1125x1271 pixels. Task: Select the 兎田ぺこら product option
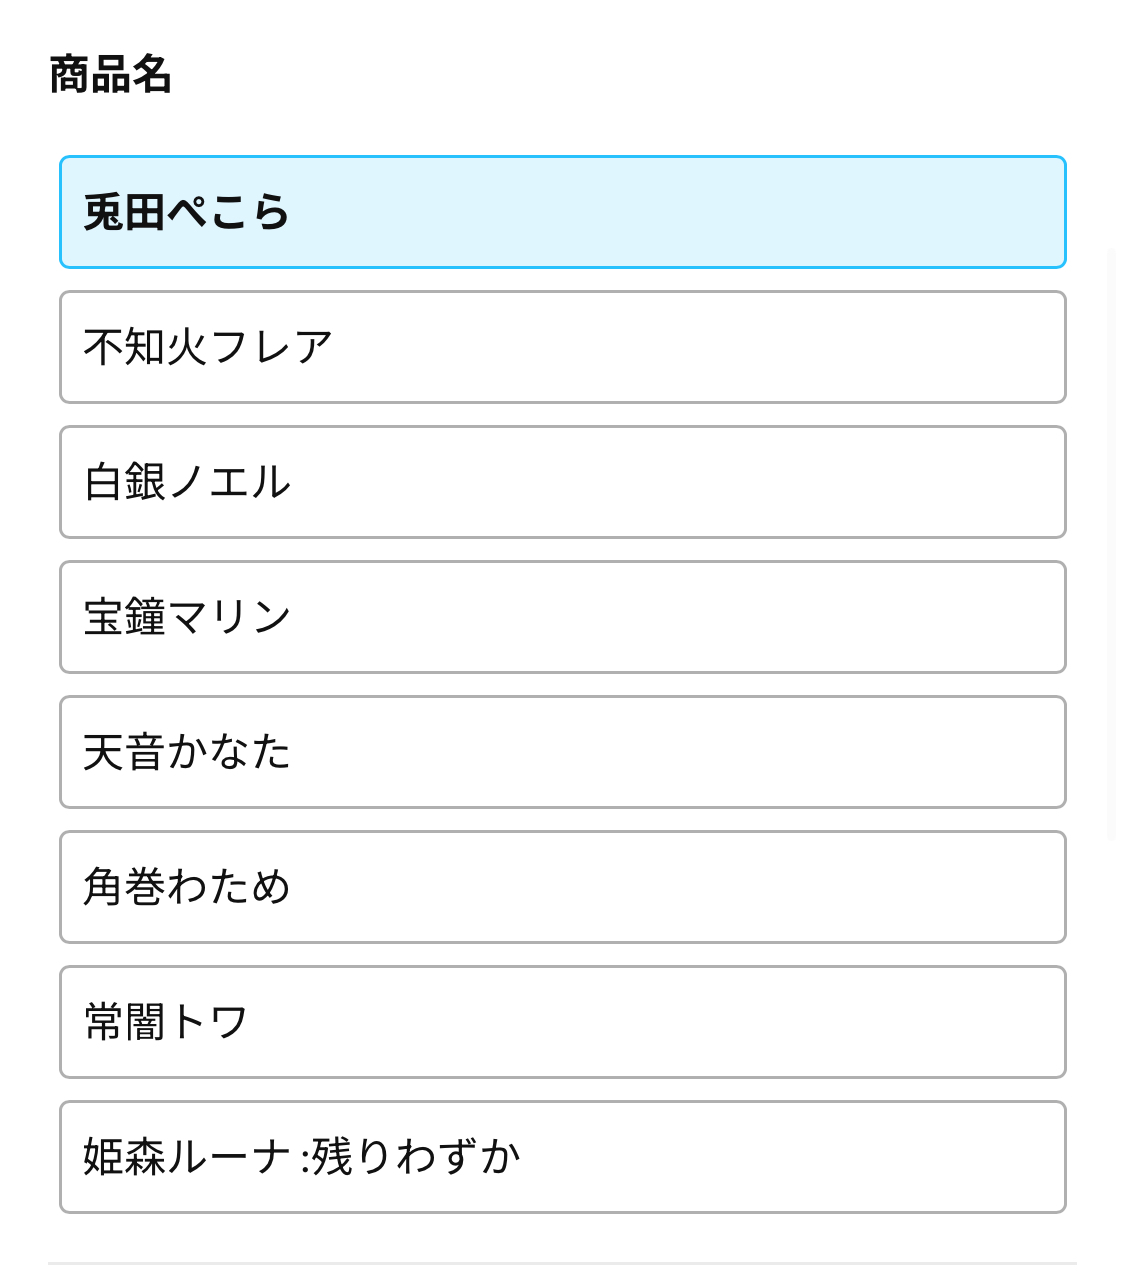pos(562,212)
